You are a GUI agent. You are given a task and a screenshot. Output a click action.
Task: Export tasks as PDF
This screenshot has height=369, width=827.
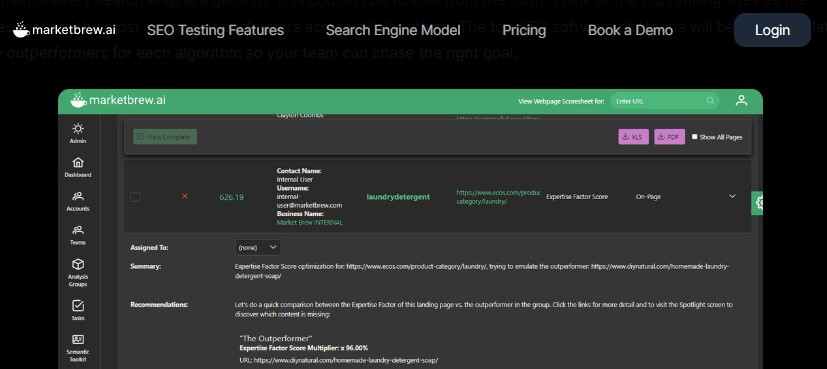(669, 137)
